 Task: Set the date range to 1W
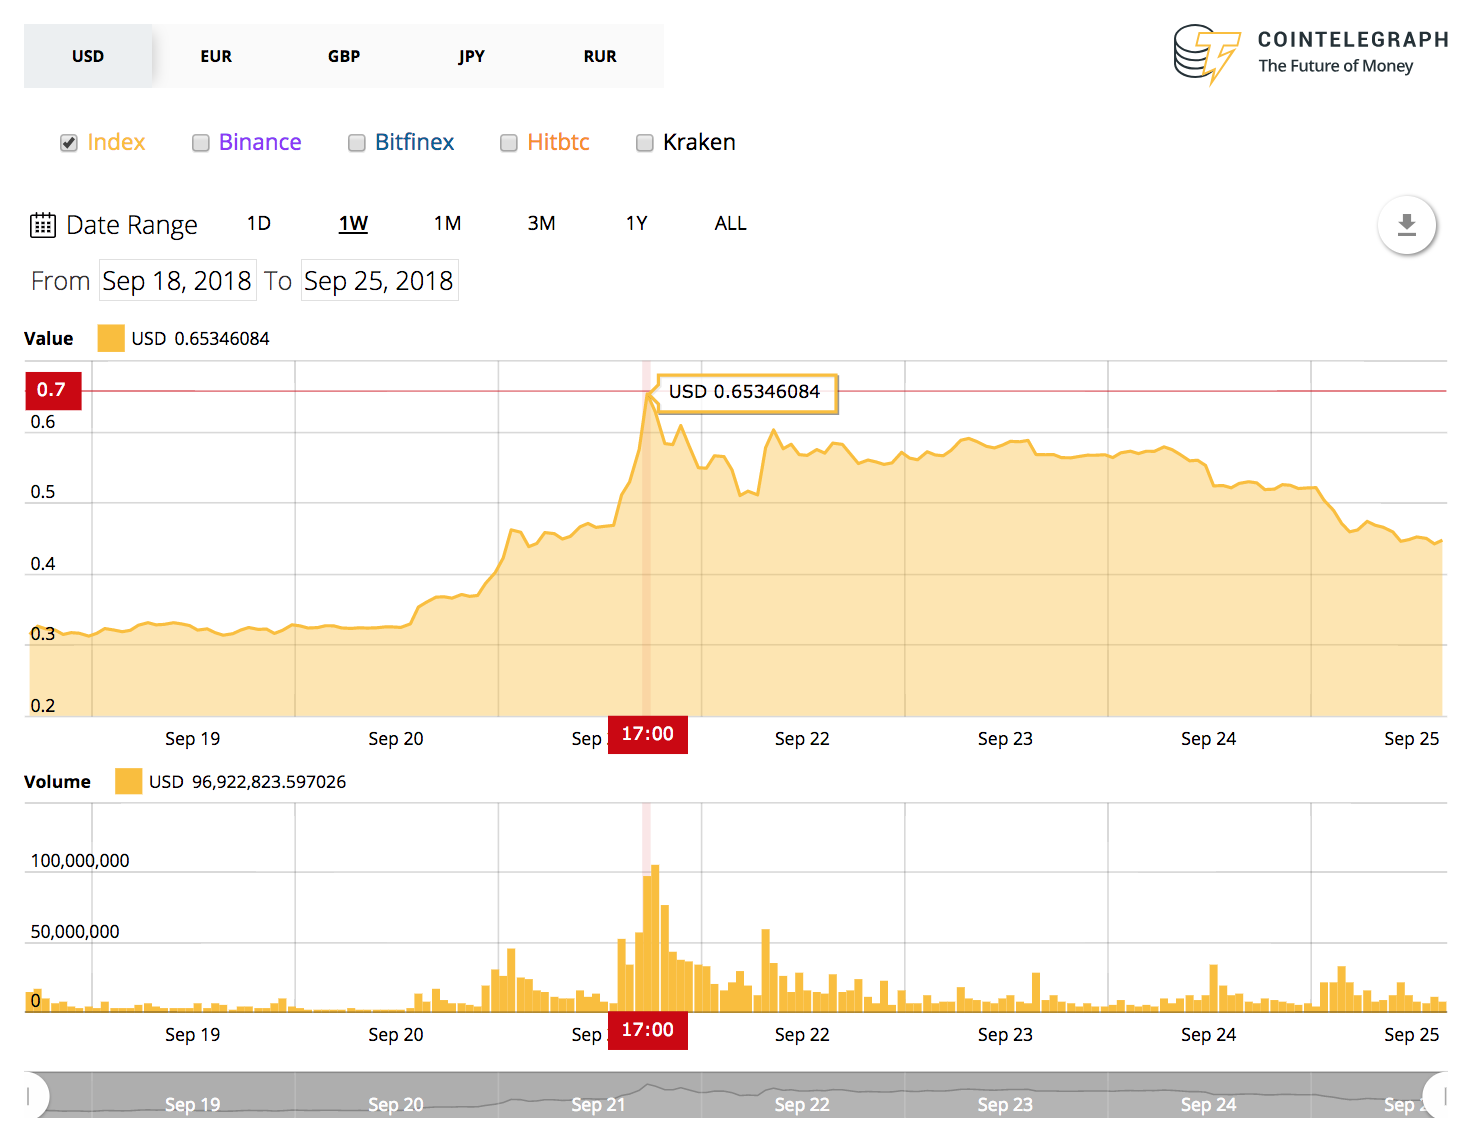(353, 223)
